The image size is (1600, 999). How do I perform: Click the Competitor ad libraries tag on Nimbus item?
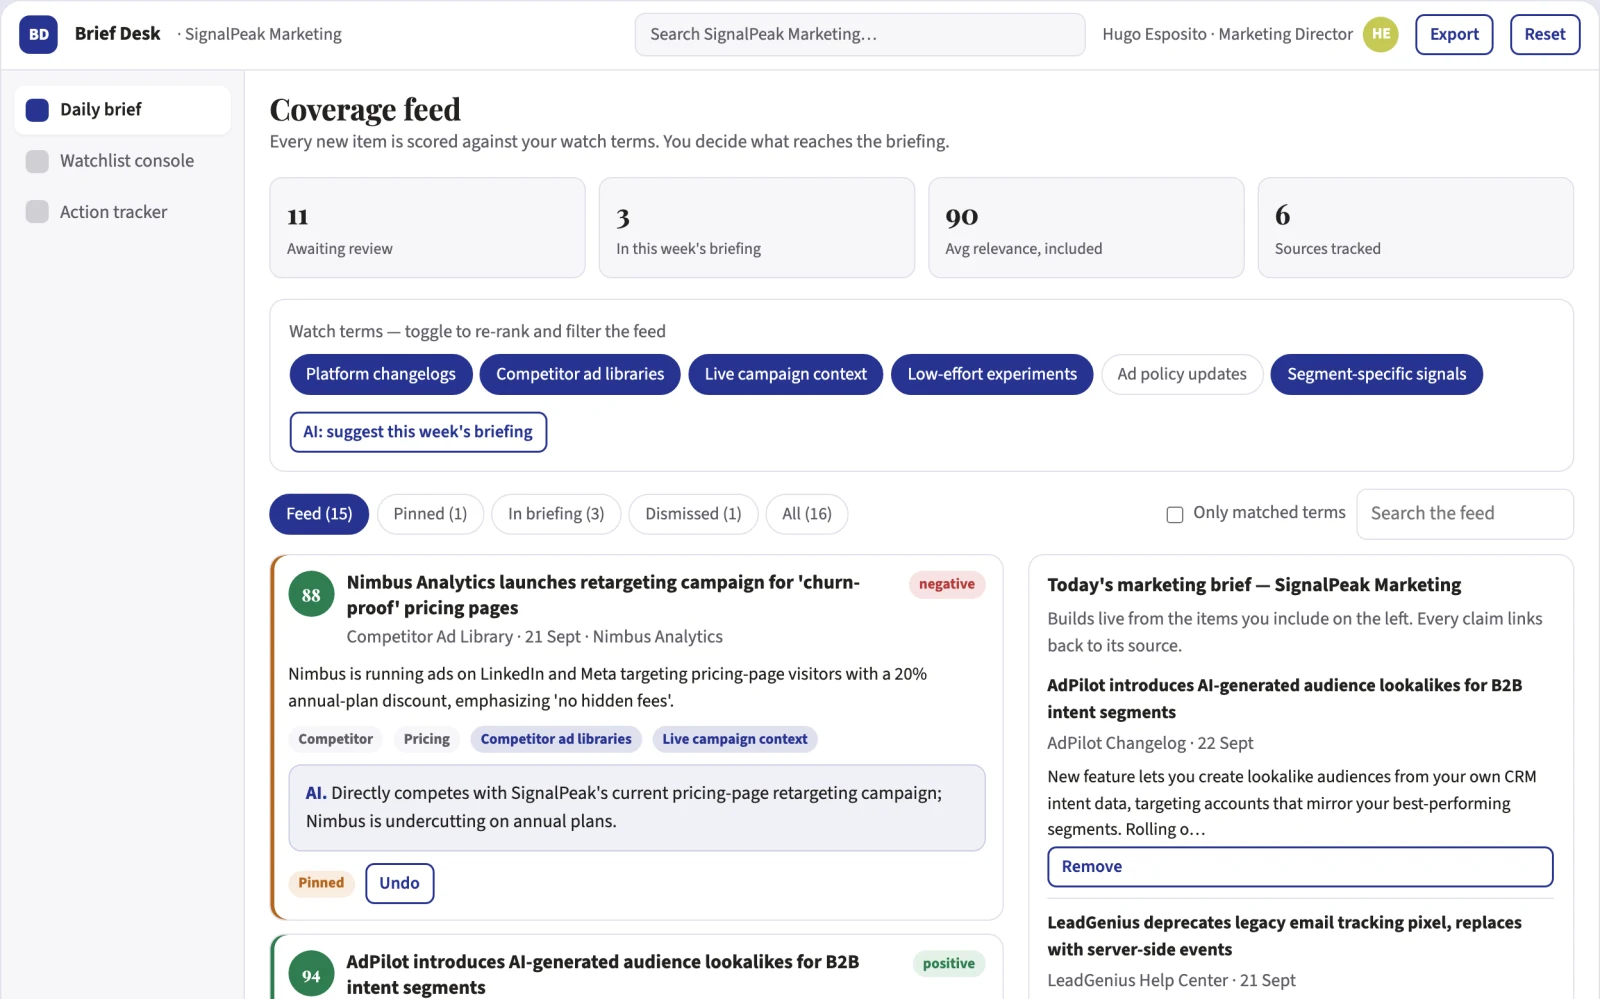[556, 739]
